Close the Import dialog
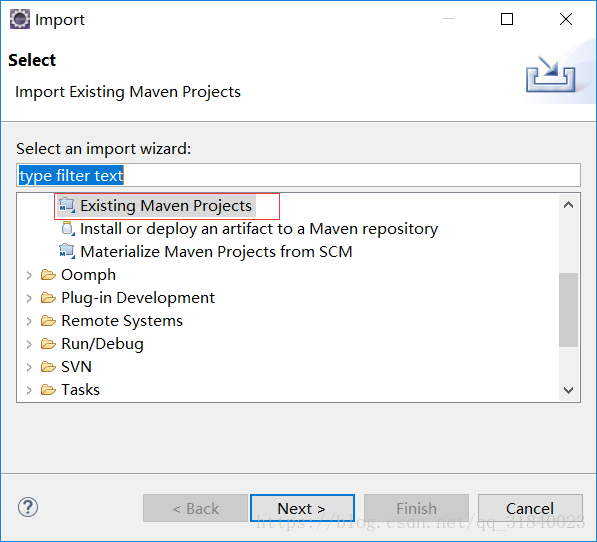This screenshot has width=597, height=542. pos(566,19)
